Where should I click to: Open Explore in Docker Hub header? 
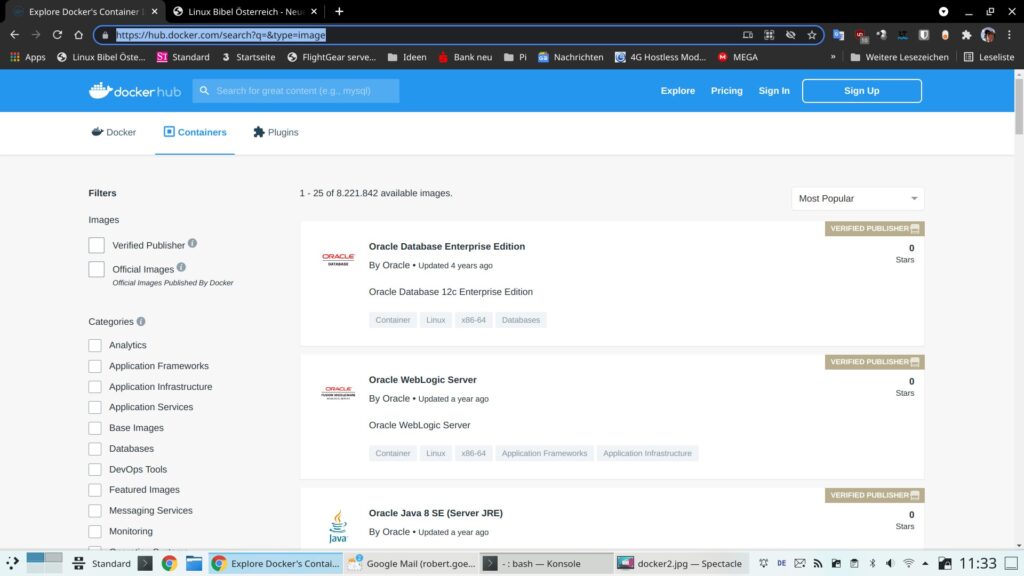coord(678,91)
